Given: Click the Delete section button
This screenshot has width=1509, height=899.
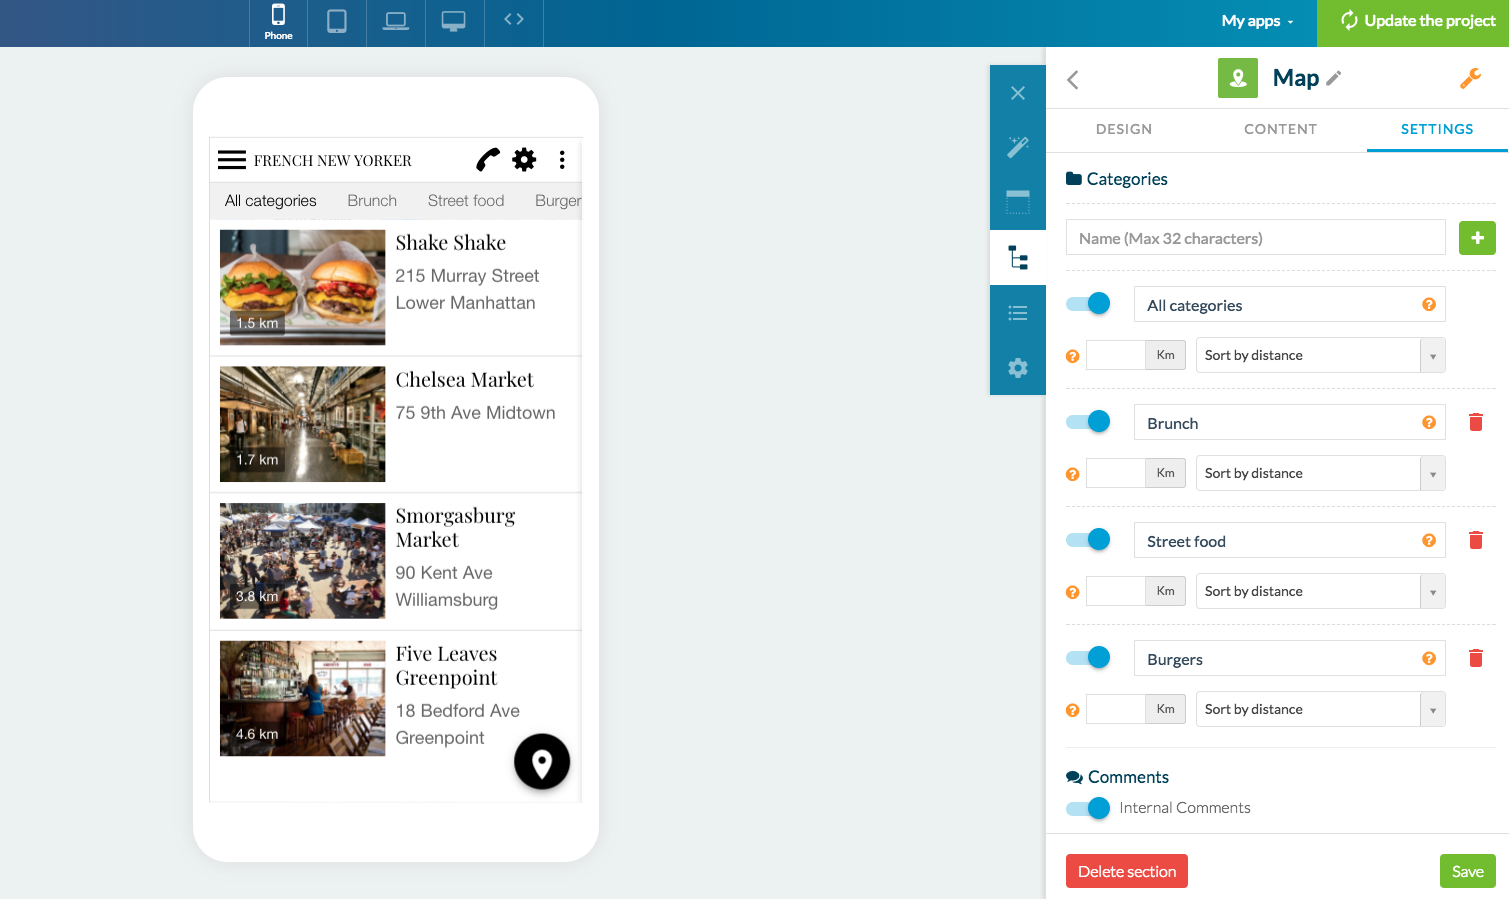Looking at the screenshot, I should (x=1126, y=871).
